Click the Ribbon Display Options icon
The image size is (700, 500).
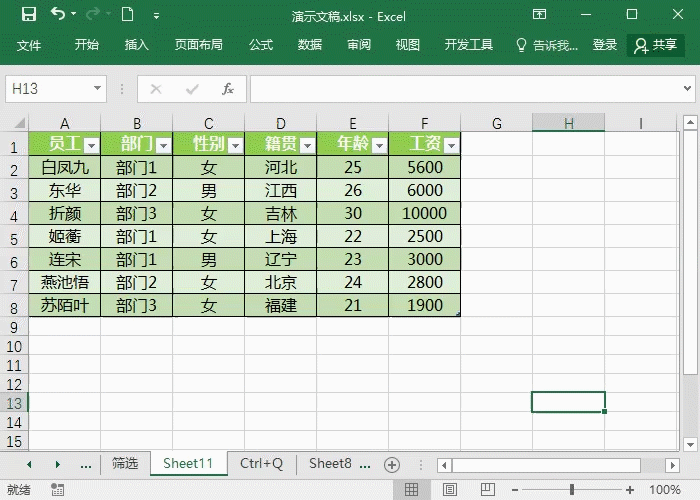coord(539,14)
